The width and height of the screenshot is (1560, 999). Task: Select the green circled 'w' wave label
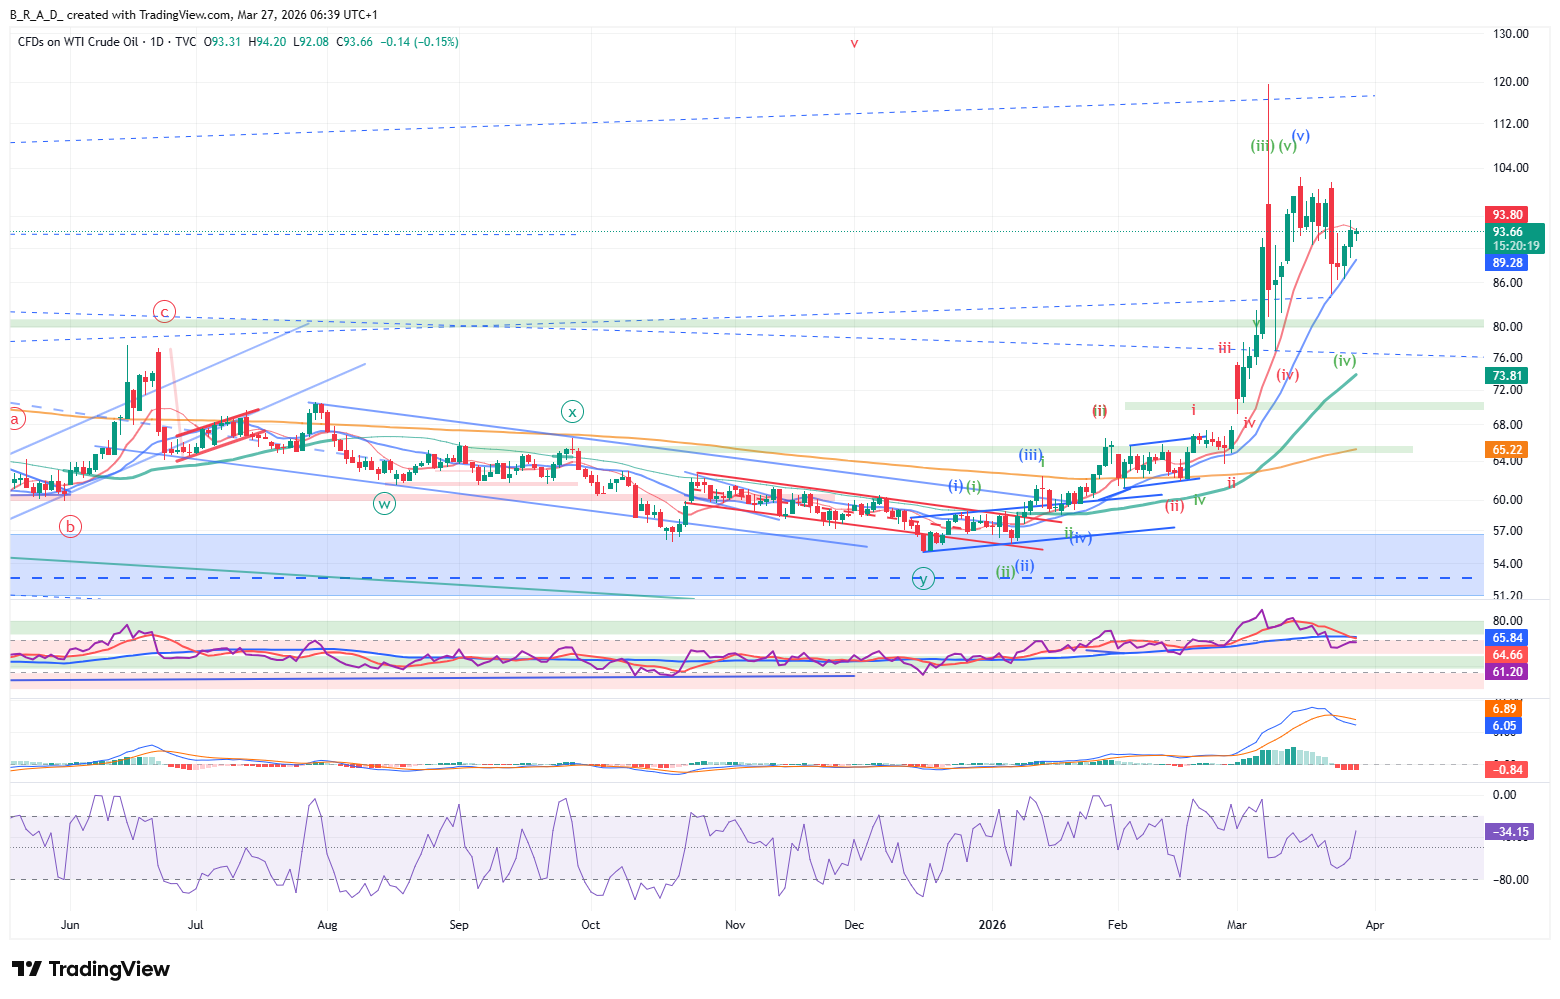[x=384, y=503]
